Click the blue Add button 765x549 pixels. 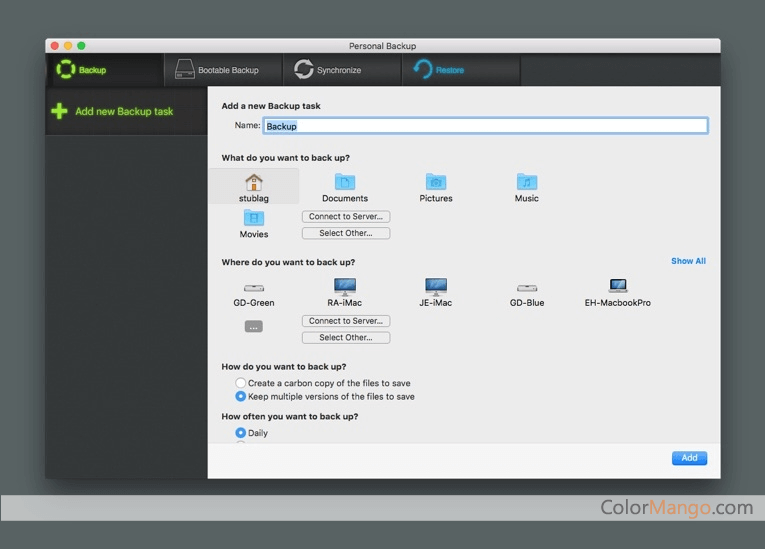689,458
